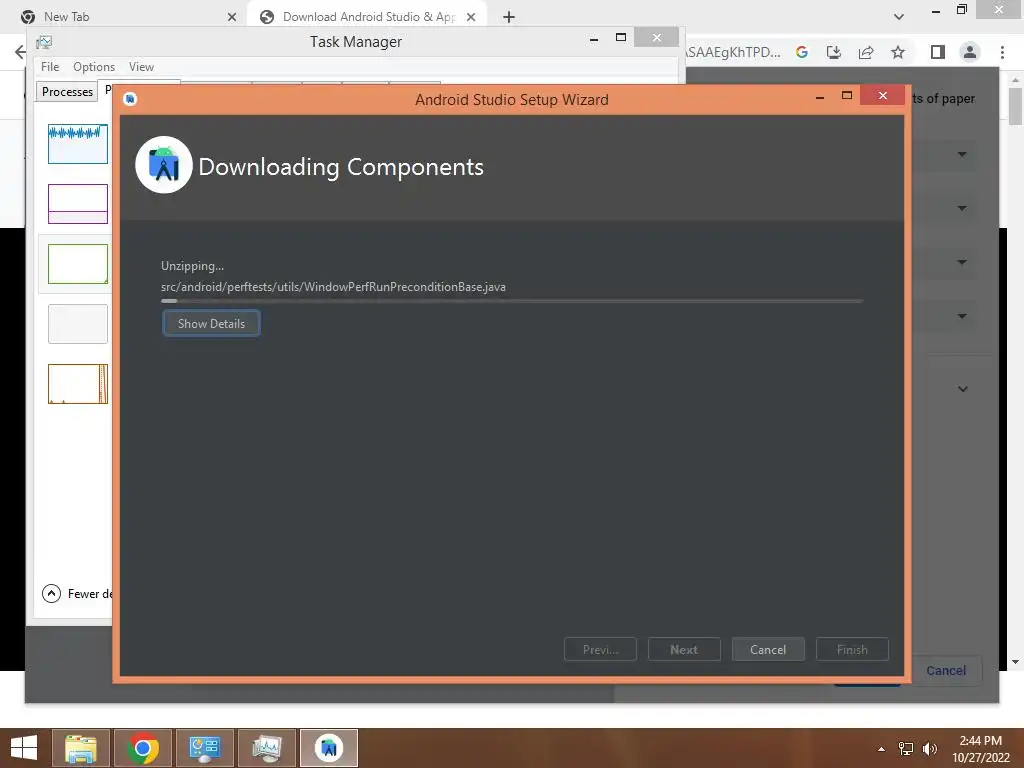Switch to the Download Android Studio Chrome tab

pos(368,17)
